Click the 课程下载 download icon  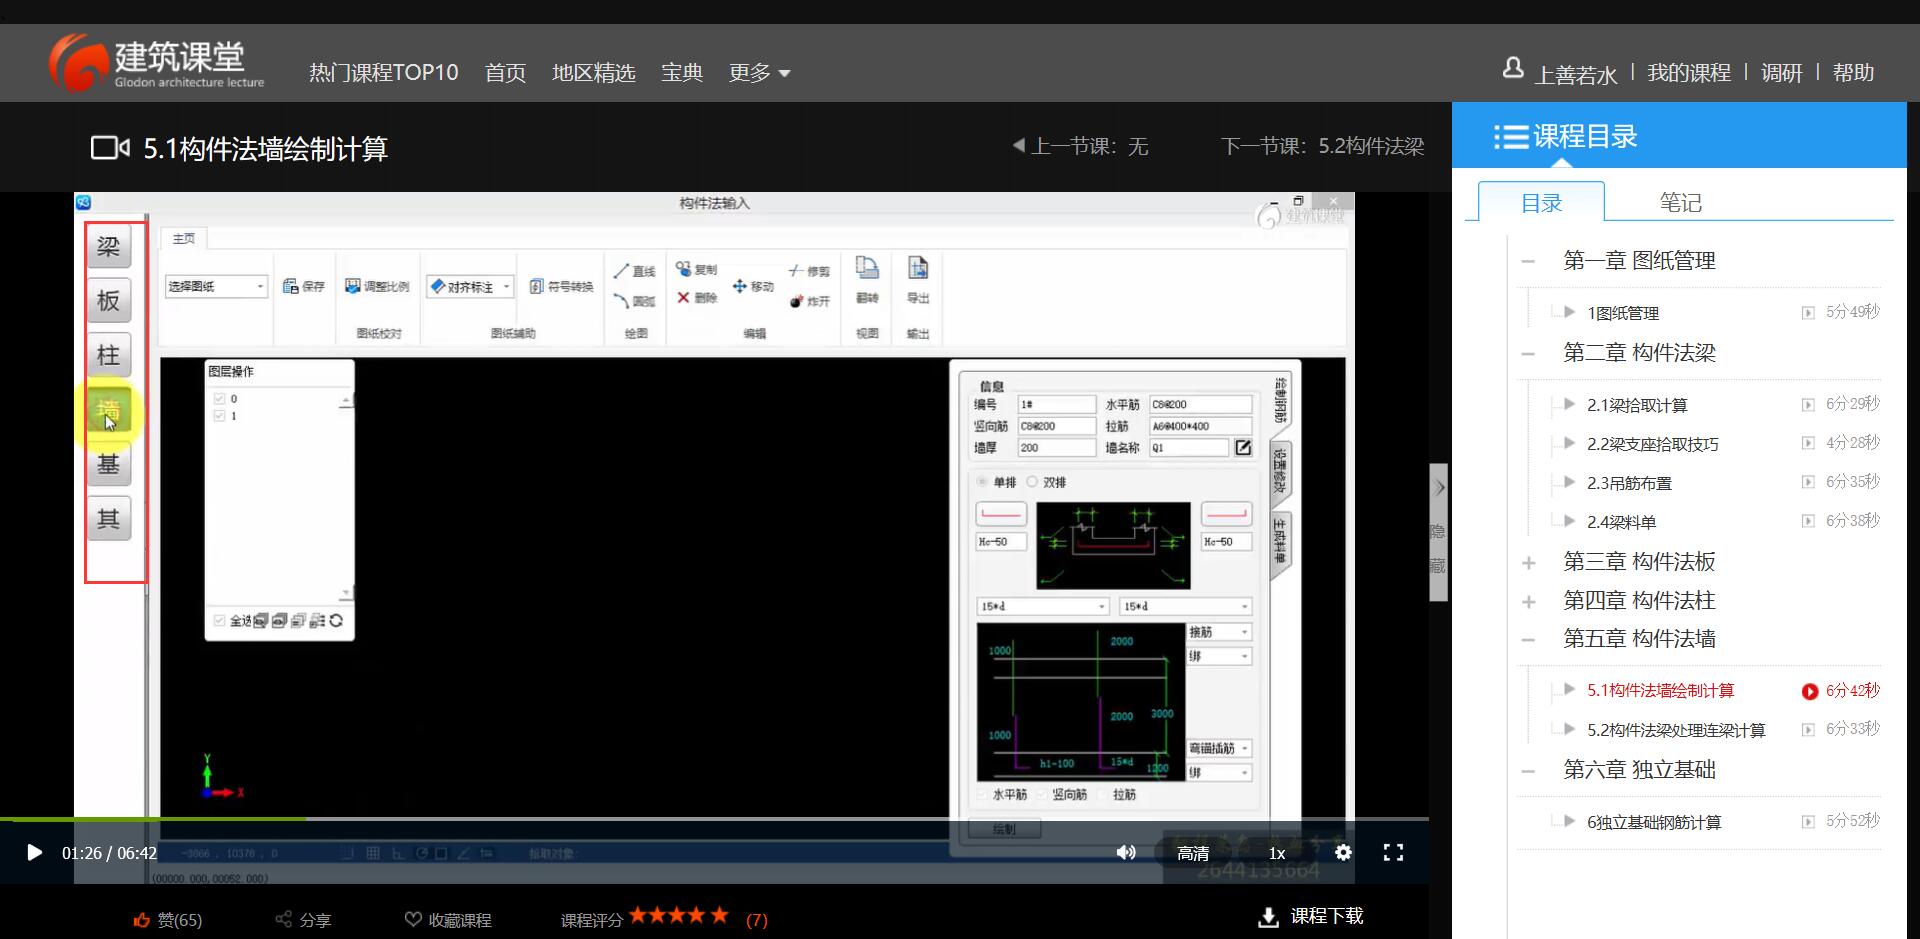coord(1268,917)
